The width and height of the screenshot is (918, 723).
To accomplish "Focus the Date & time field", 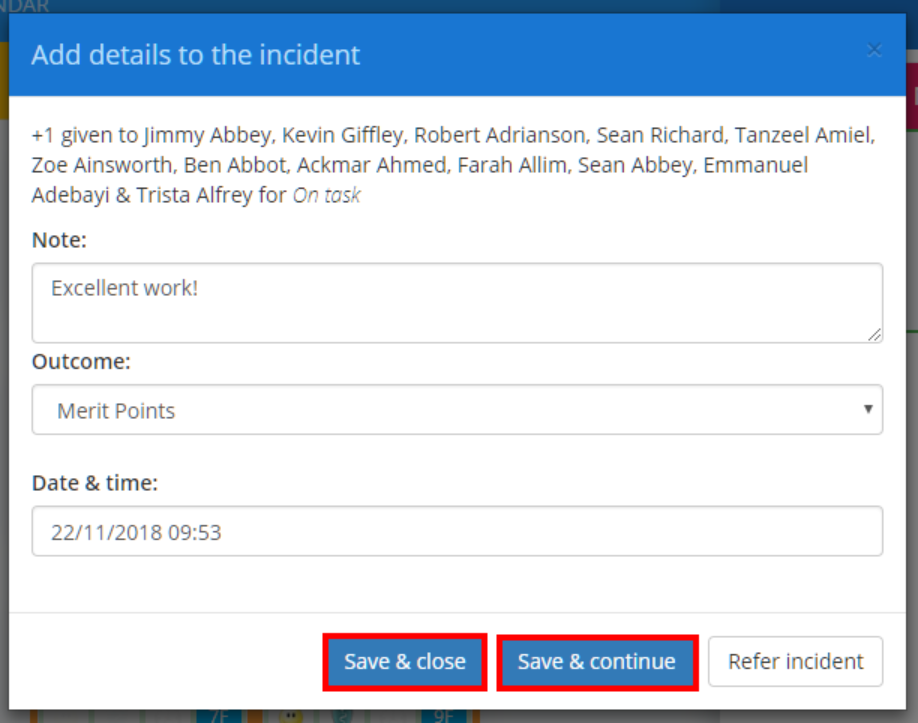I will (x=456, y=531).
